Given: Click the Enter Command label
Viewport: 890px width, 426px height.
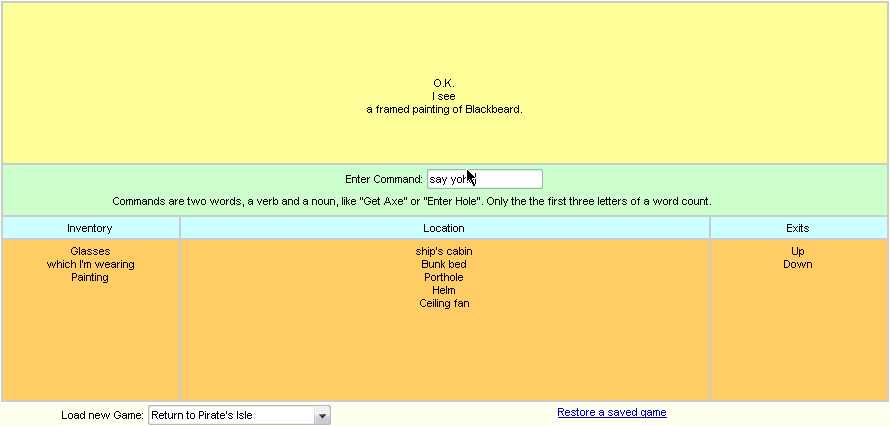Looking at the screenshot, I should pos(384,180).
